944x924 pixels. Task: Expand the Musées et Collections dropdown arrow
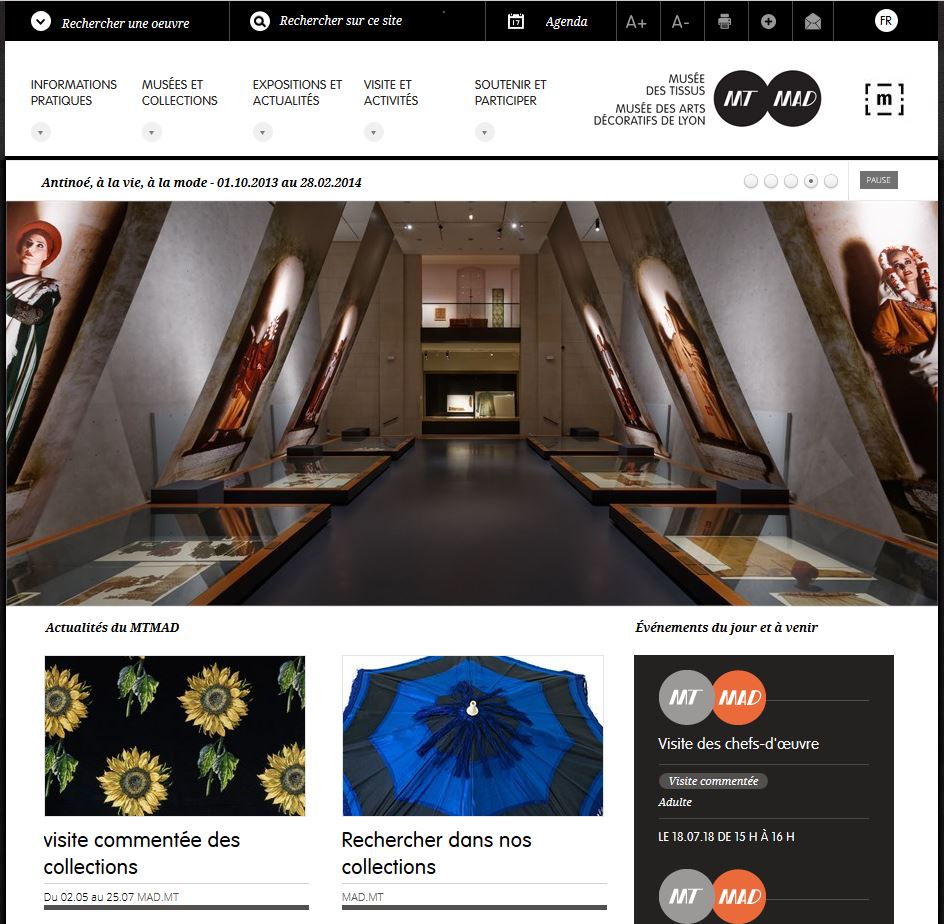152,132
